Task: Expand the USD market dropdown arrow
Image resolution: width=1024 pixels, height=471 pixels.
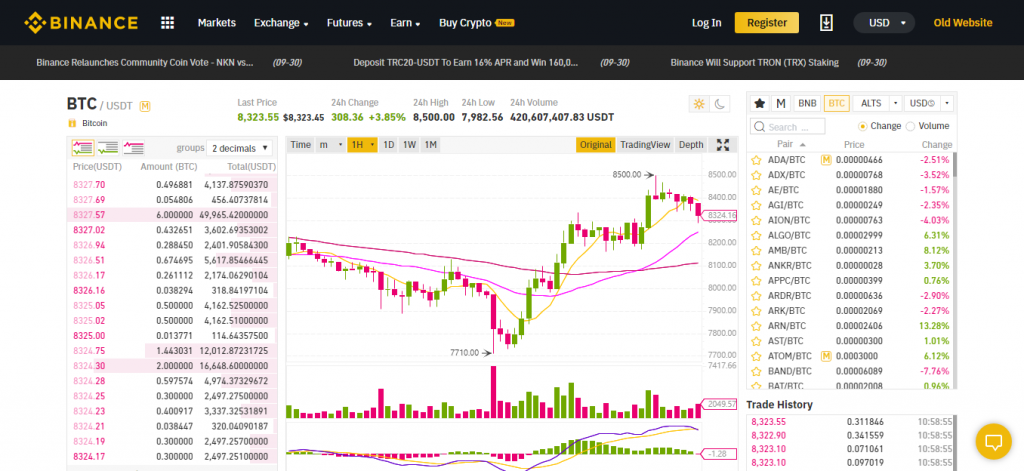Action: click(x=947, y=103)
